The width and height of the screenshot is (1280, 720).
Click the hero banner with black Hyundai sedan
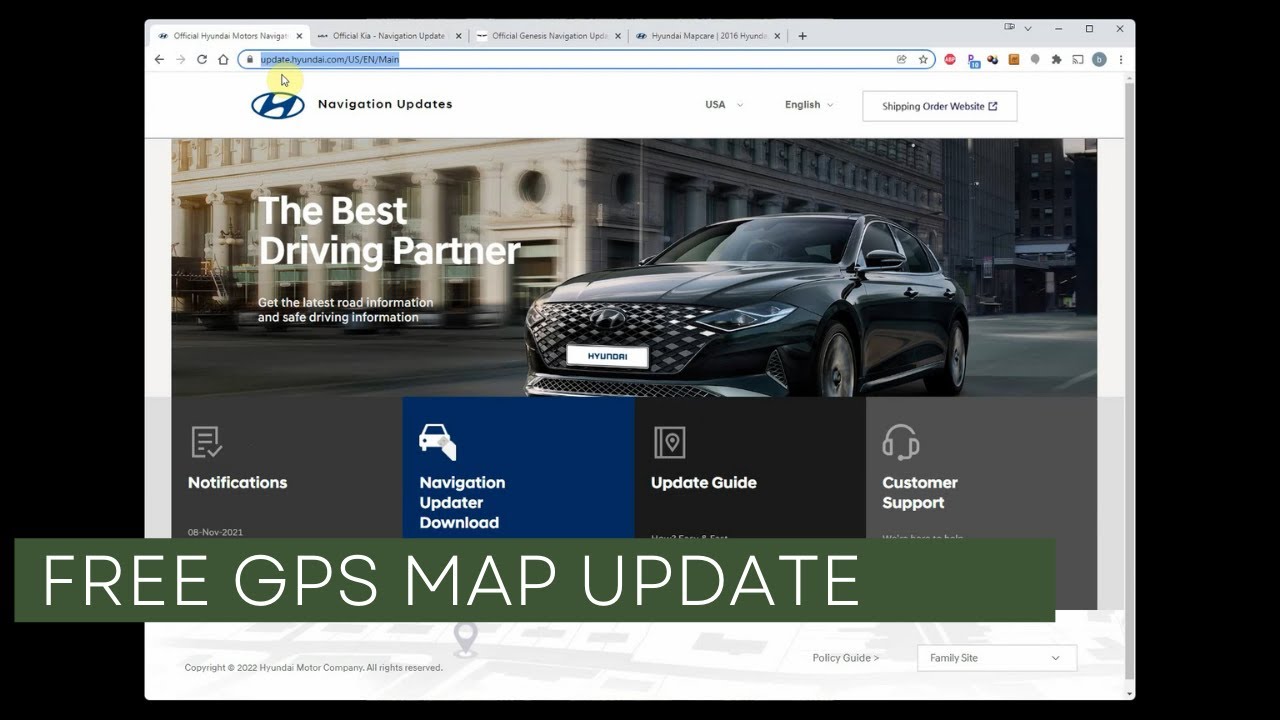pyautogui.click(x=634, y=268)
